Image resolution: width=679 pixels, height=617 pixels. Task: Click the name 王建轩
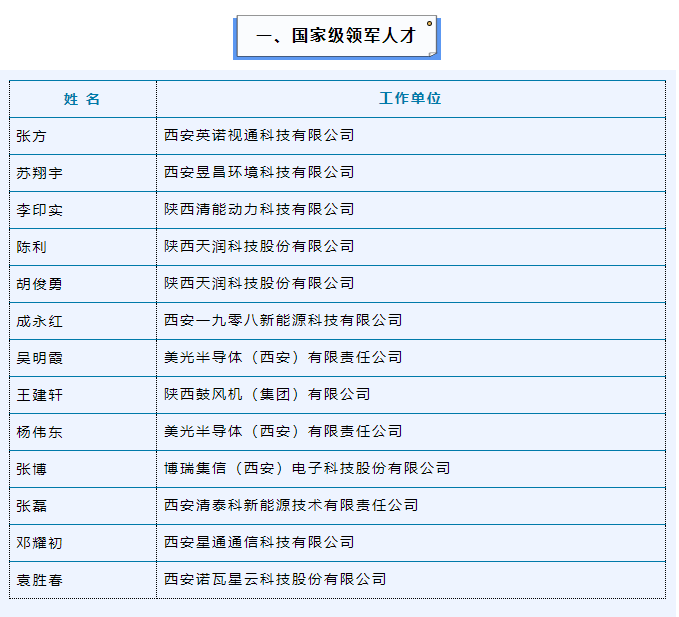[x=39, y=395]
